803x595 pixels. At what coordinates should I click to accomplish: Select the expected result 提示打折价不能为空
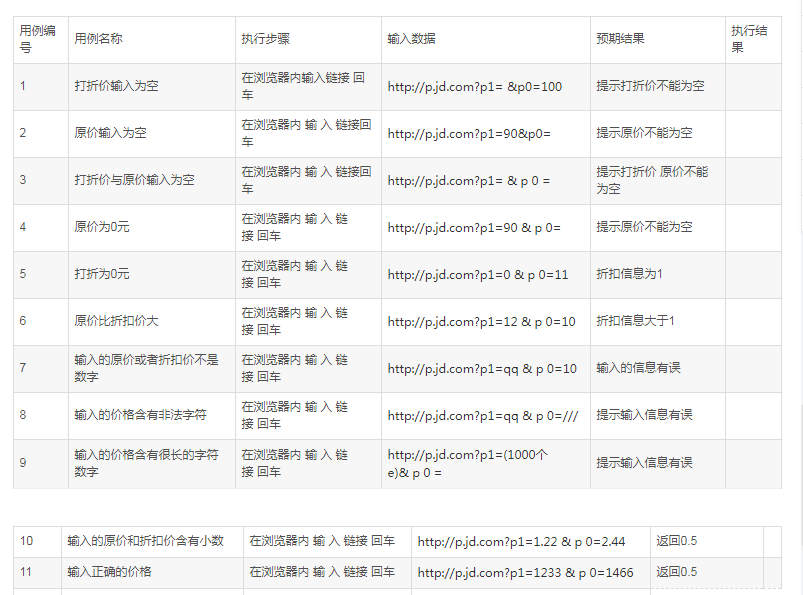(x=650, y=86)
